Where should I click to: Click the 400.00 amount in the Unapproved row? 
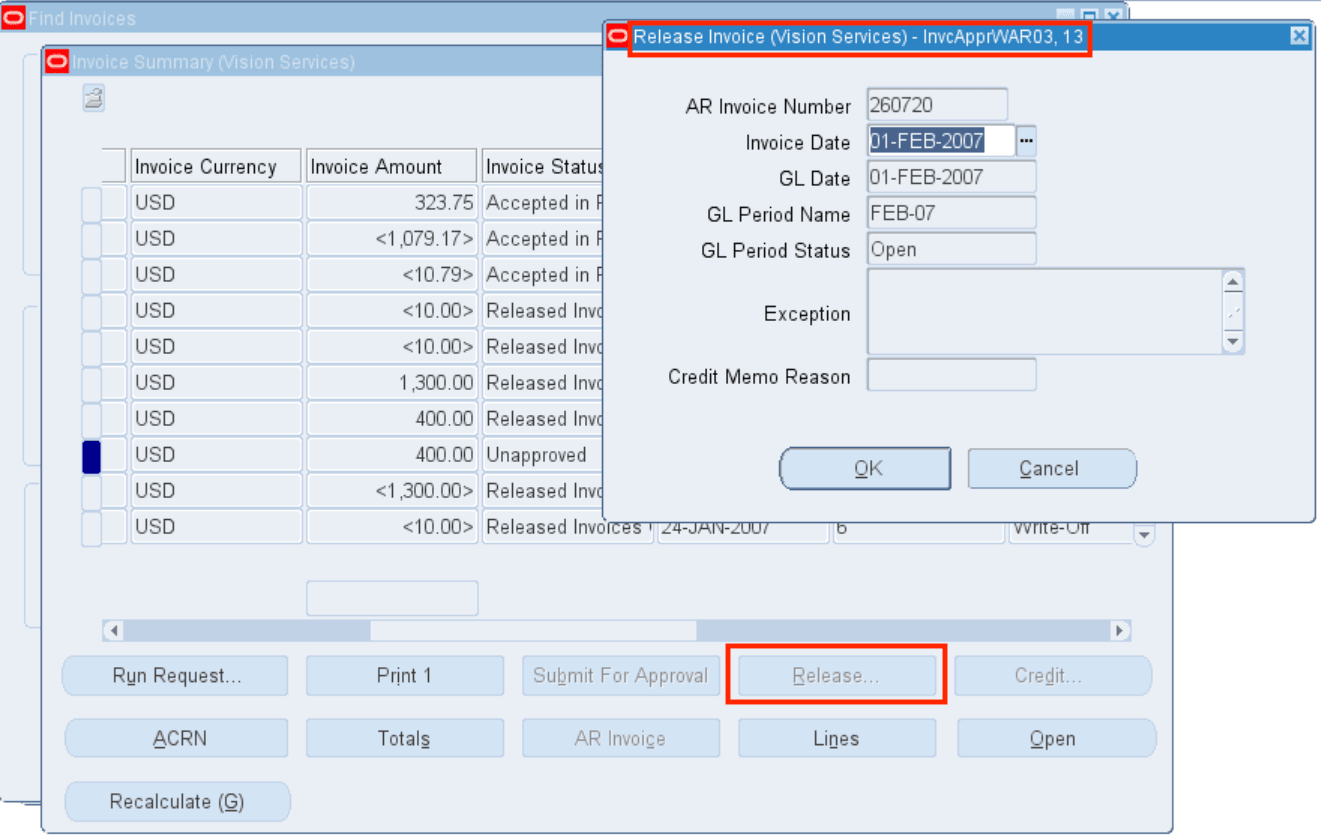[392, 455]
